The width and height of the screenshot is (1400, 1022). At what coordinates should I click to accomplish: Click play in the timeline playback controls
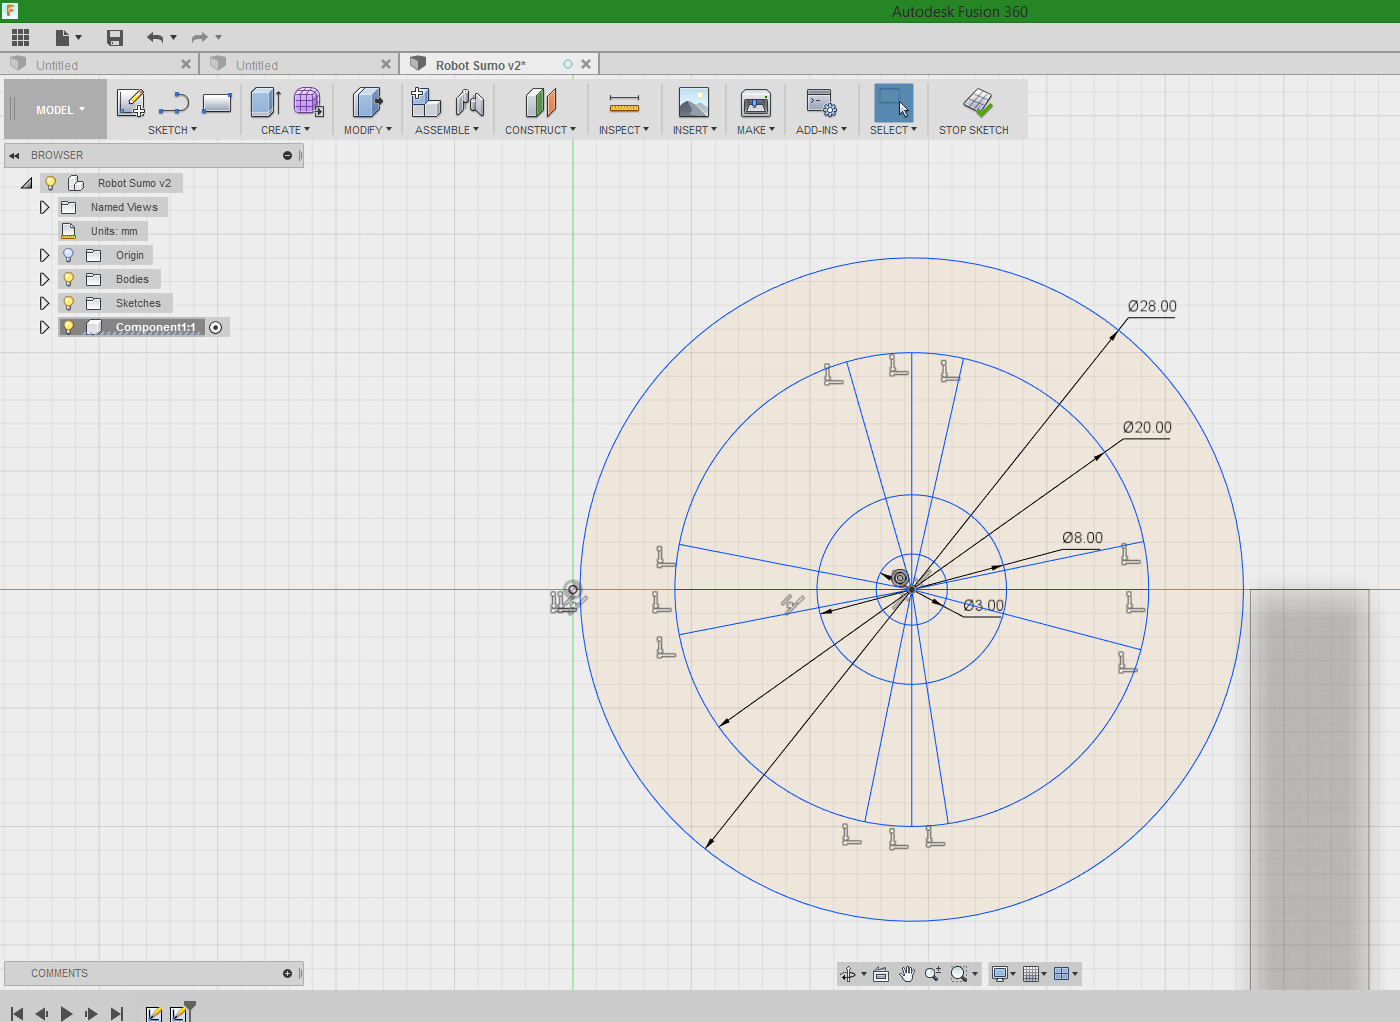tap(66, 1013)
